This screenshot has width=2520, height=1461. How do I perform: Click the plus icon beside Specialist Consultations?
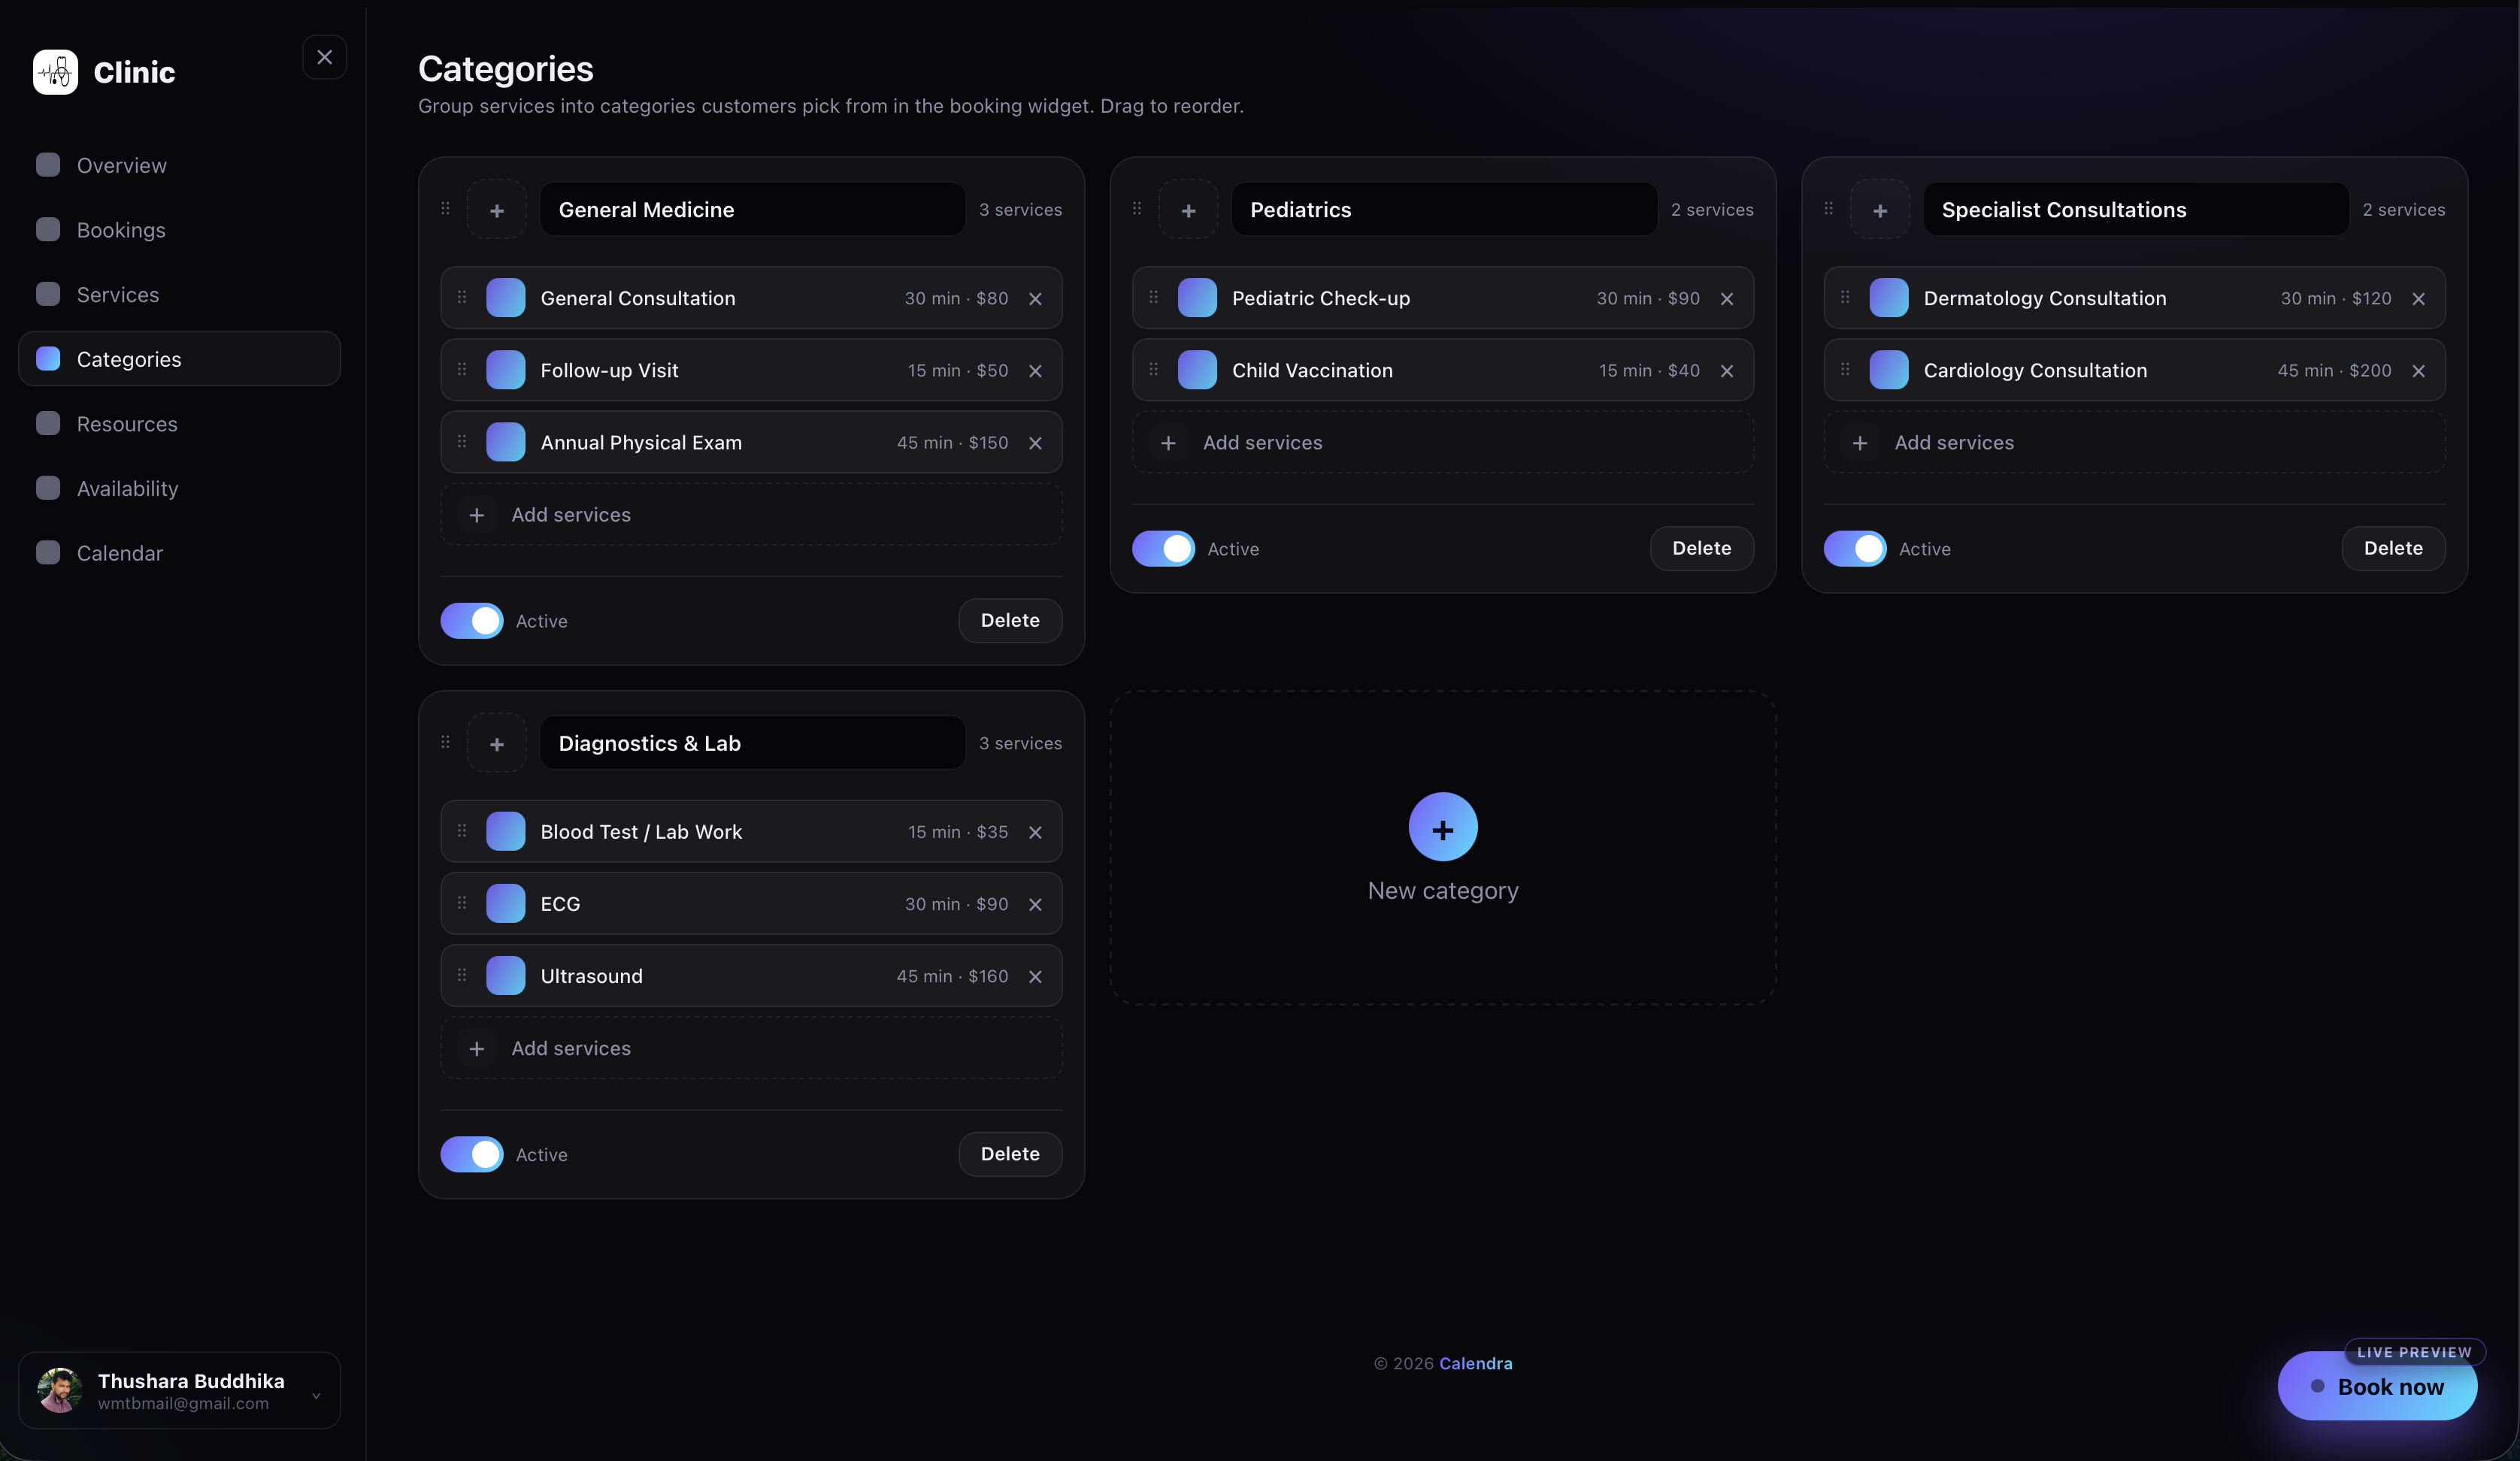1880,210
